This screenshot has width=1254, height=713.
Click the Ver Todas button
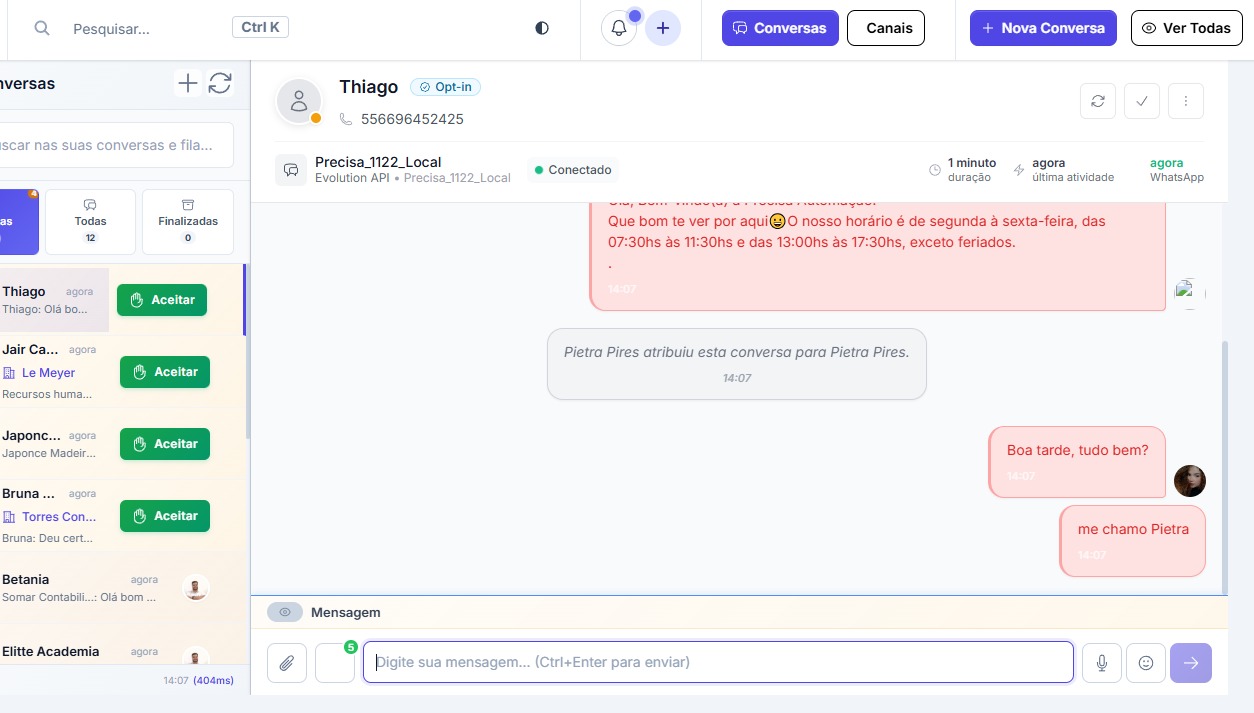1186,28
